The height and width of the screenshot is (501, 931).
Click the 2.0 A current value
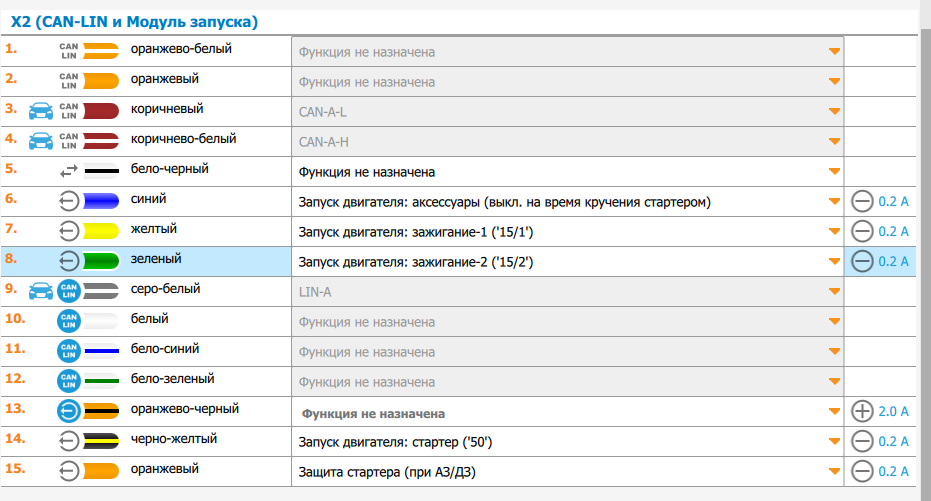(893, 412)
